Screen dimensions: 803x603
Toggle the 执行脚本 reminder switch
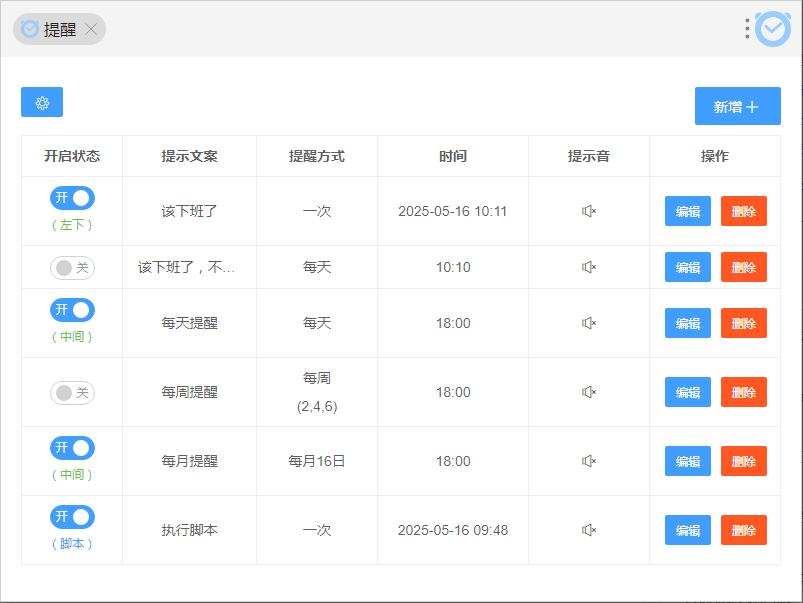pyautogui.click(x=72, y=517)
